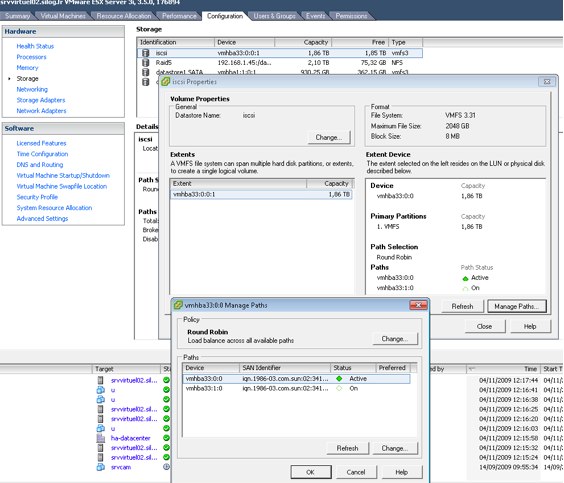
Task: Open Network Adapters in the Hardware panel
Action: [41, 111]
